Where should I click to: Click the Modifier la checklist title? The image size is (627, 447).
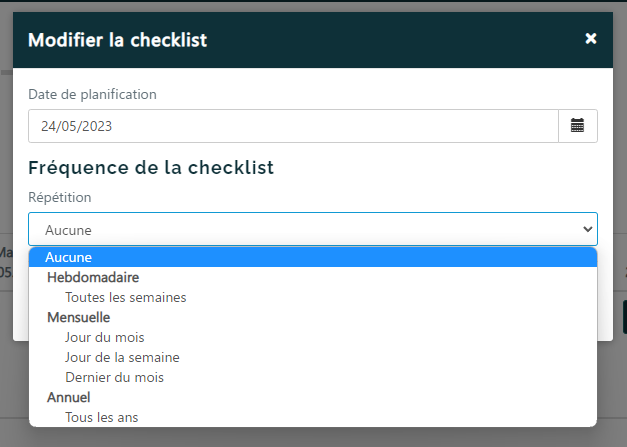tap(118, 40)
